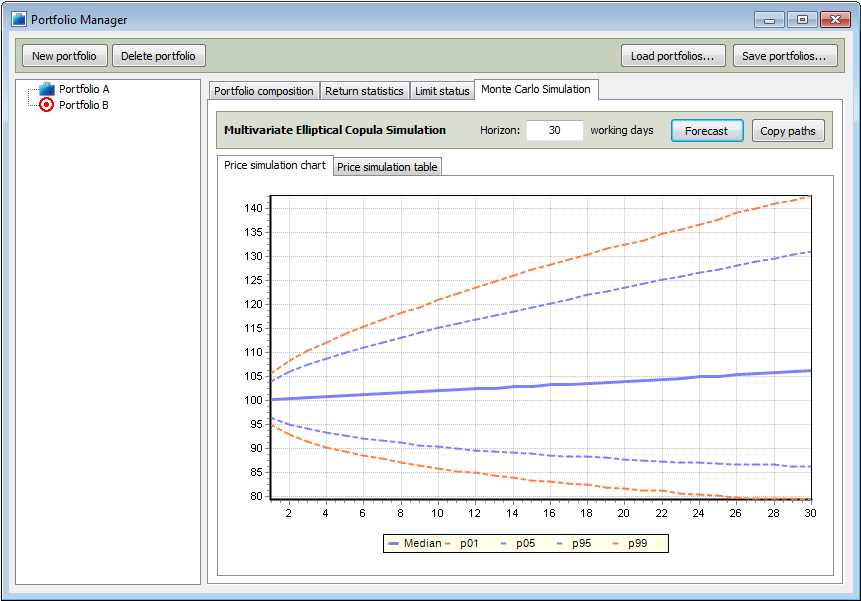This screenshot has width=861, height=601.
Task: Click the p95 legend entry
Action: 574,543
